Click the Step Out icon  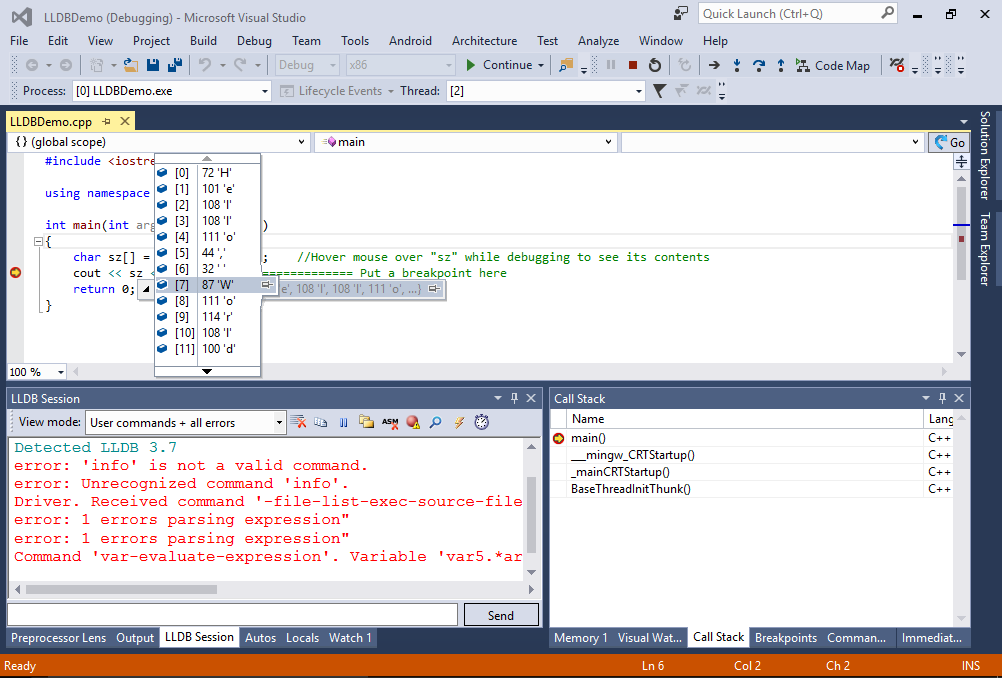[x=780, y=65]
